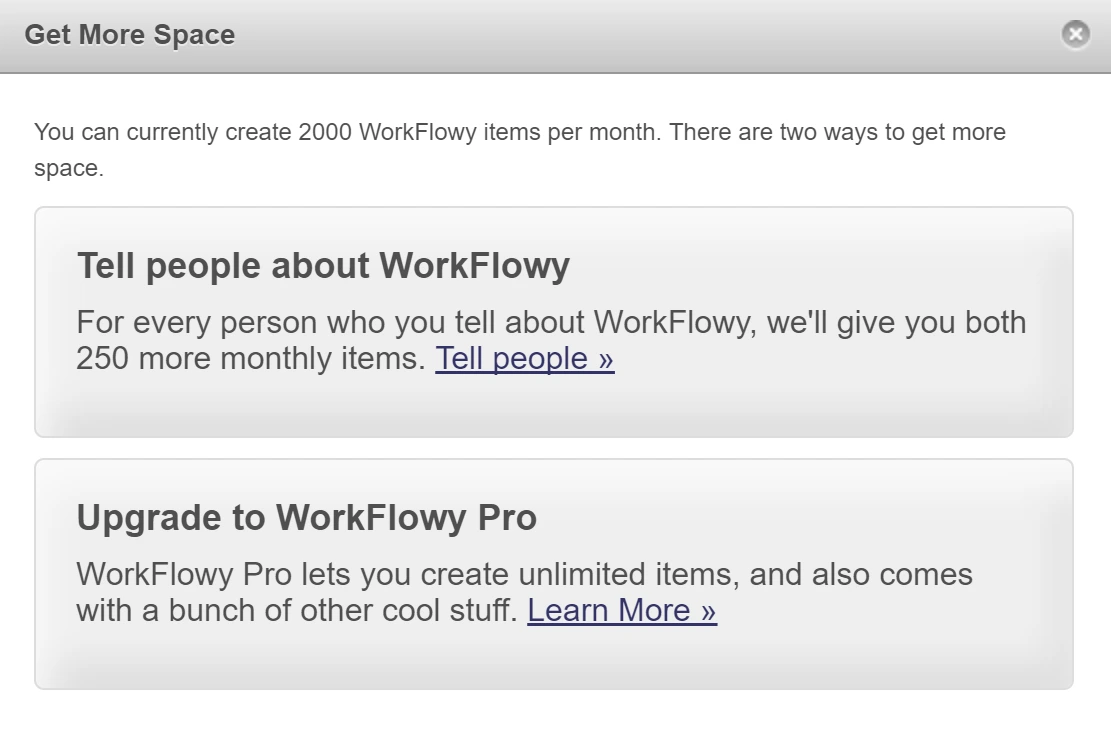Click the Get More Space dialog title

(x=130, y=35)
